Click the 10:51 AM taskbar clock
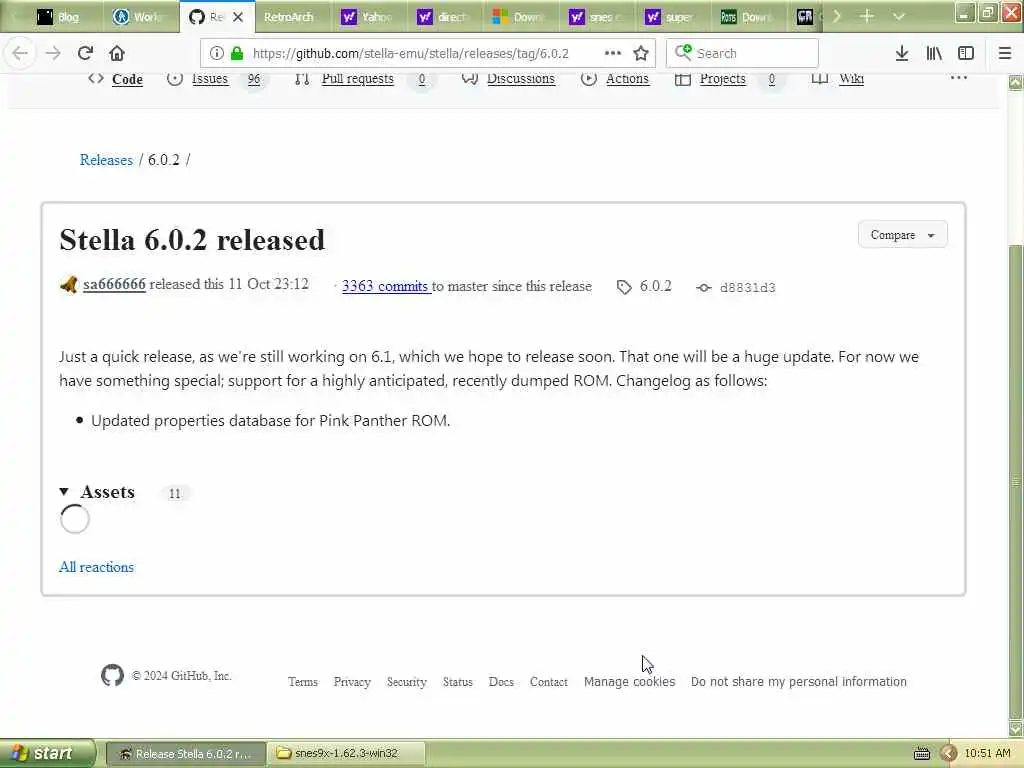 (987, 754)
